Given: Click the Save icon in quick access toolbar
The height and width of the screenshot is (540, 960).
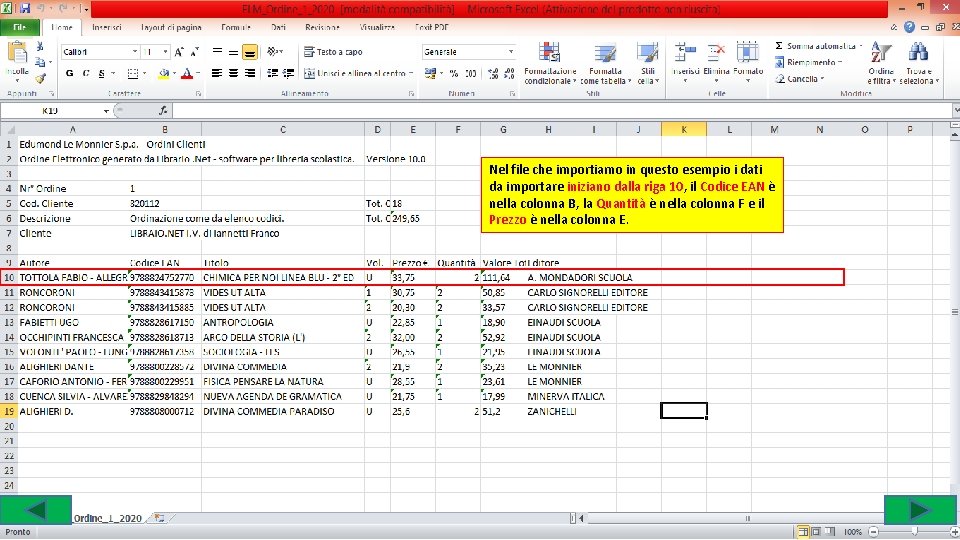Looking at the screenshot, I should (x=25, y=9).
